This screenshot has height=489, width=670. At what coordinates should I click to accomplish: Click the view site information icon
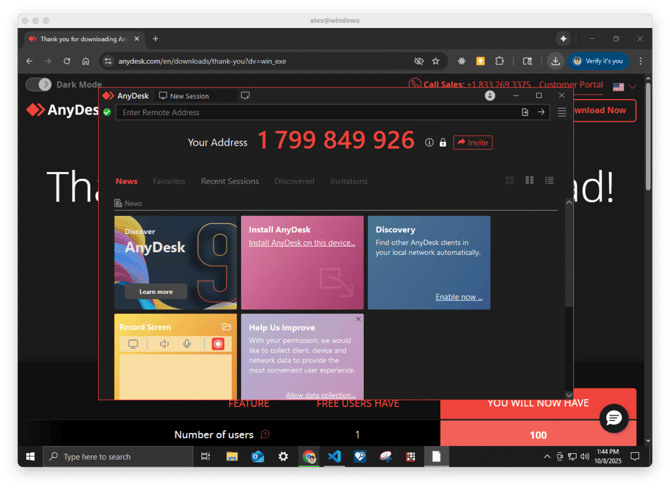(108, 61)
